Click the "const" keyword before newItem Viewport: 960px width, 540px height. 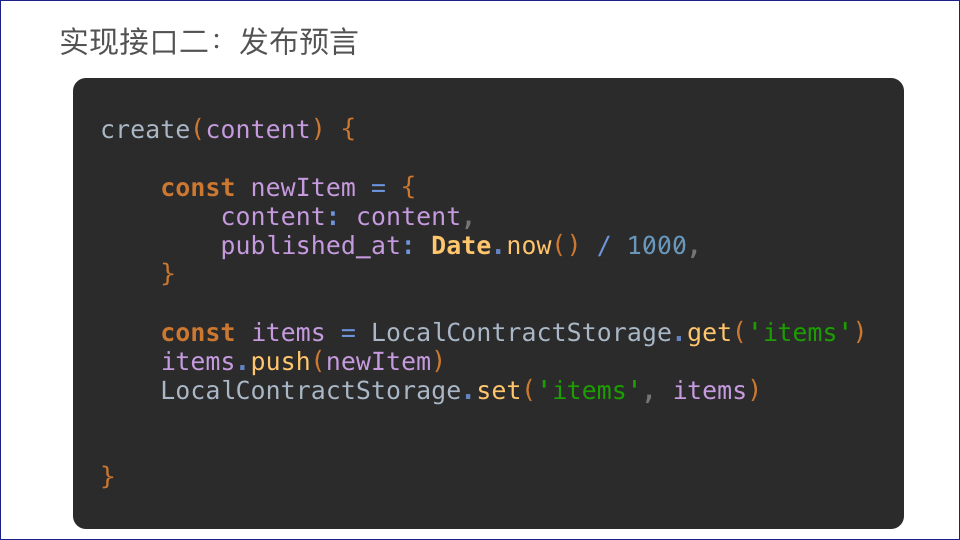198,188
